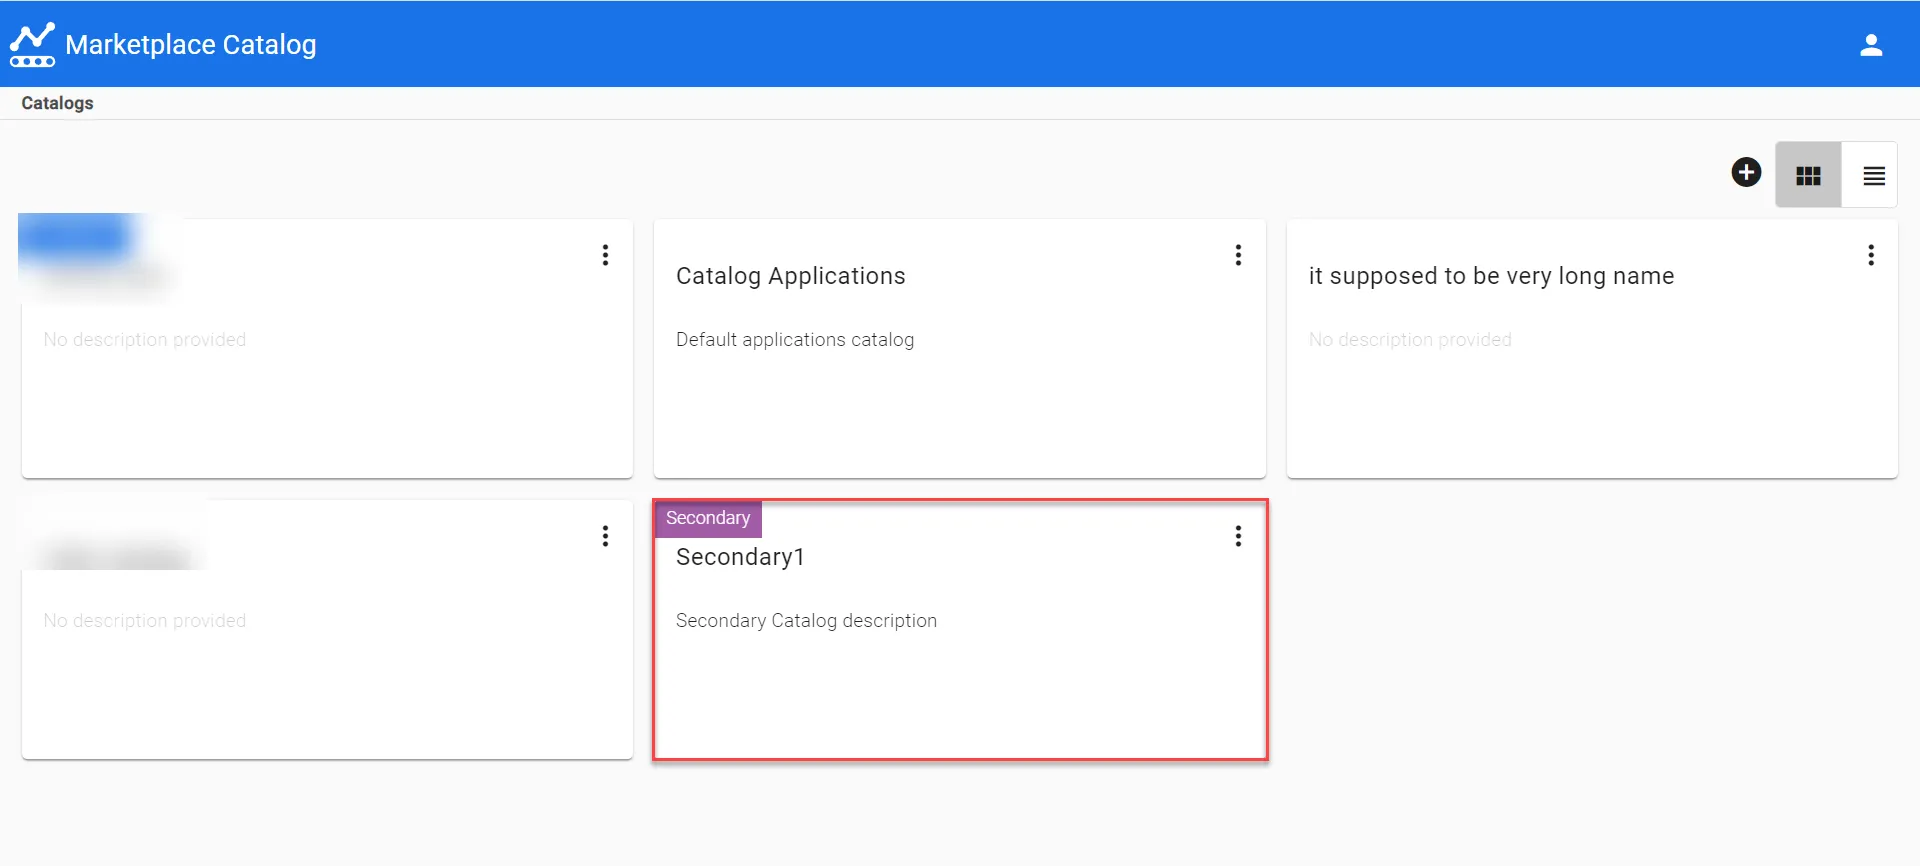1920x866 pixels.
Task: Open the user account profile icon
Action: tap(1871, 45)
